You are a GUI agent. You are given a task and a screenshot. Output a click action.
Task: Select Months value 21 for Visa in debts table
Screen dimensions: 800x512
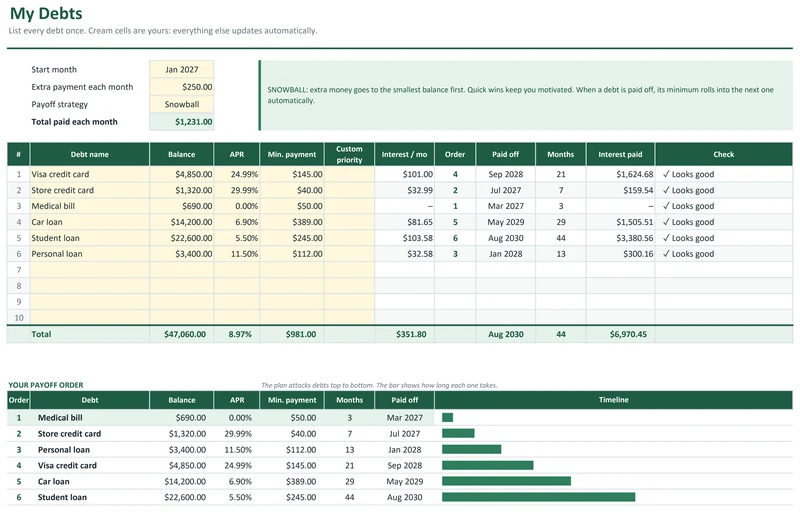(x=561, y=174)
